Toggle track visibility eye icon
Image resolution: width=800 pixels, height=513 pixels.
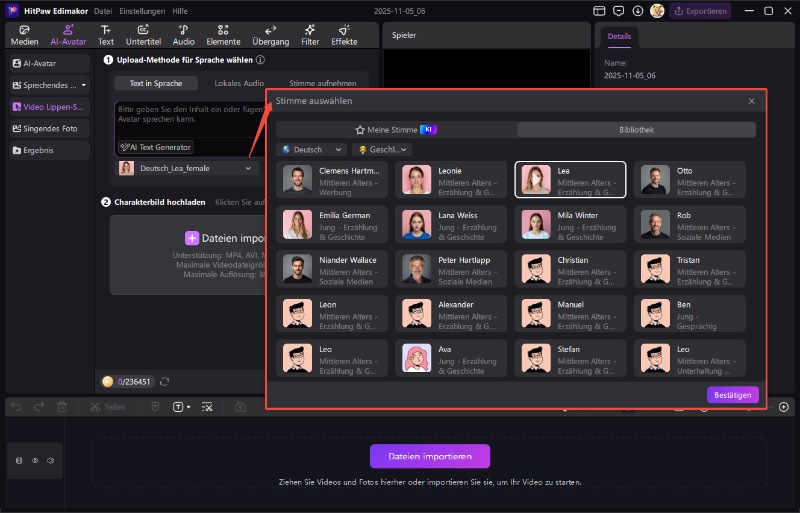[36, 461]
